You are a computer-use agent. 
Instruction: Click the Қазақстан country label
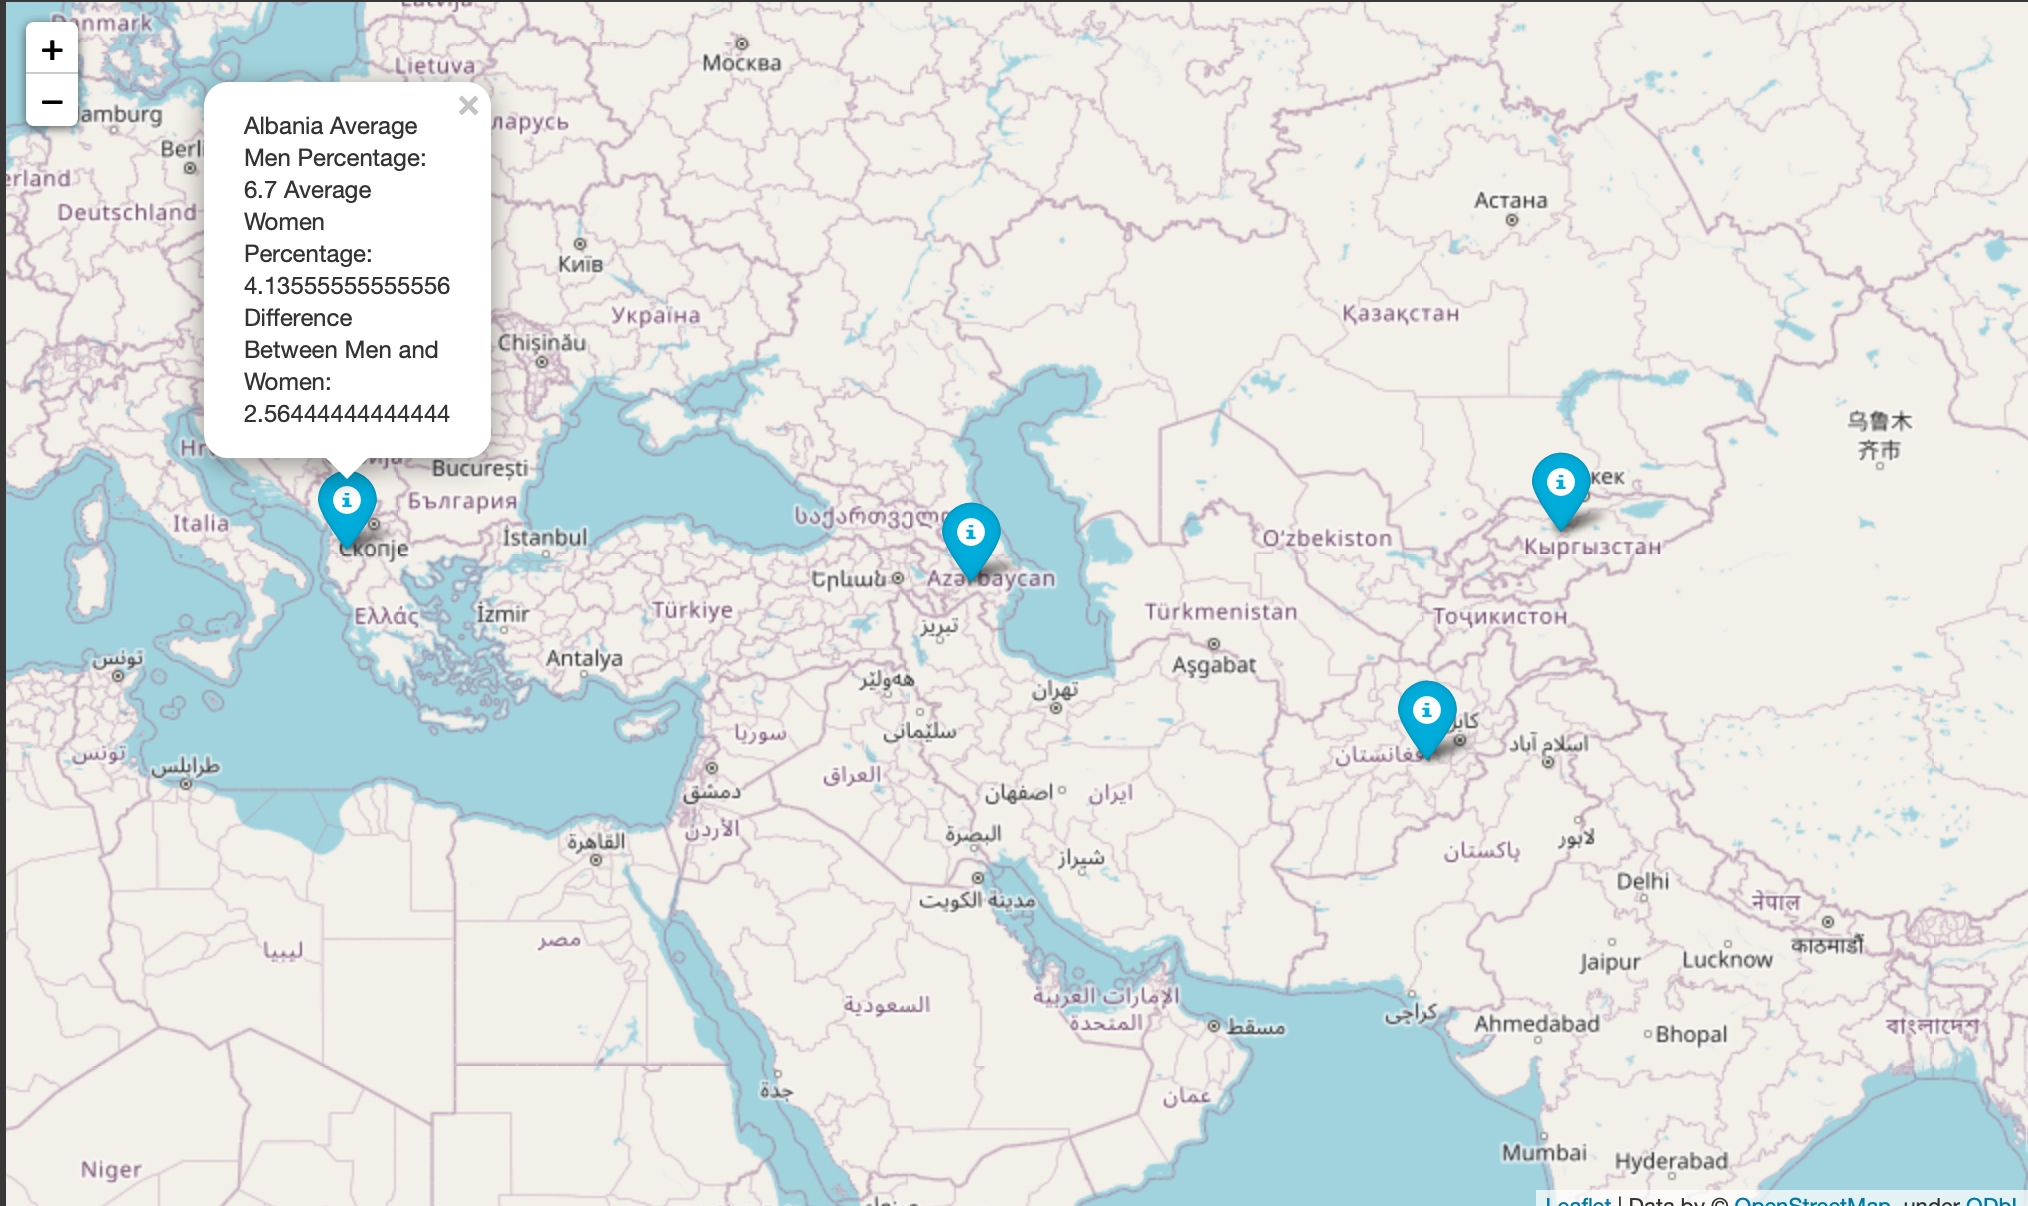click(1400, 314)
